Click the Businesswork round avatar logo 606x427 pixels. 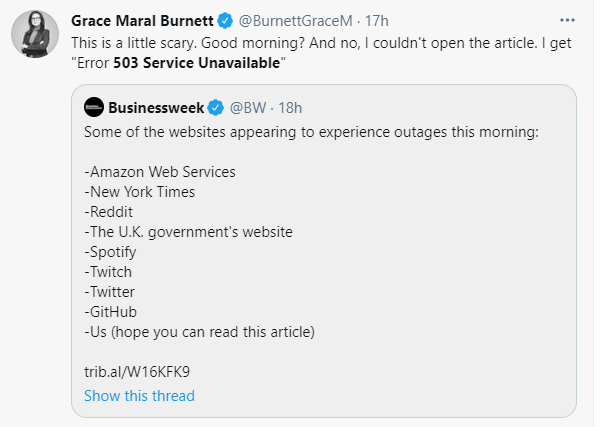click(94, 107)
